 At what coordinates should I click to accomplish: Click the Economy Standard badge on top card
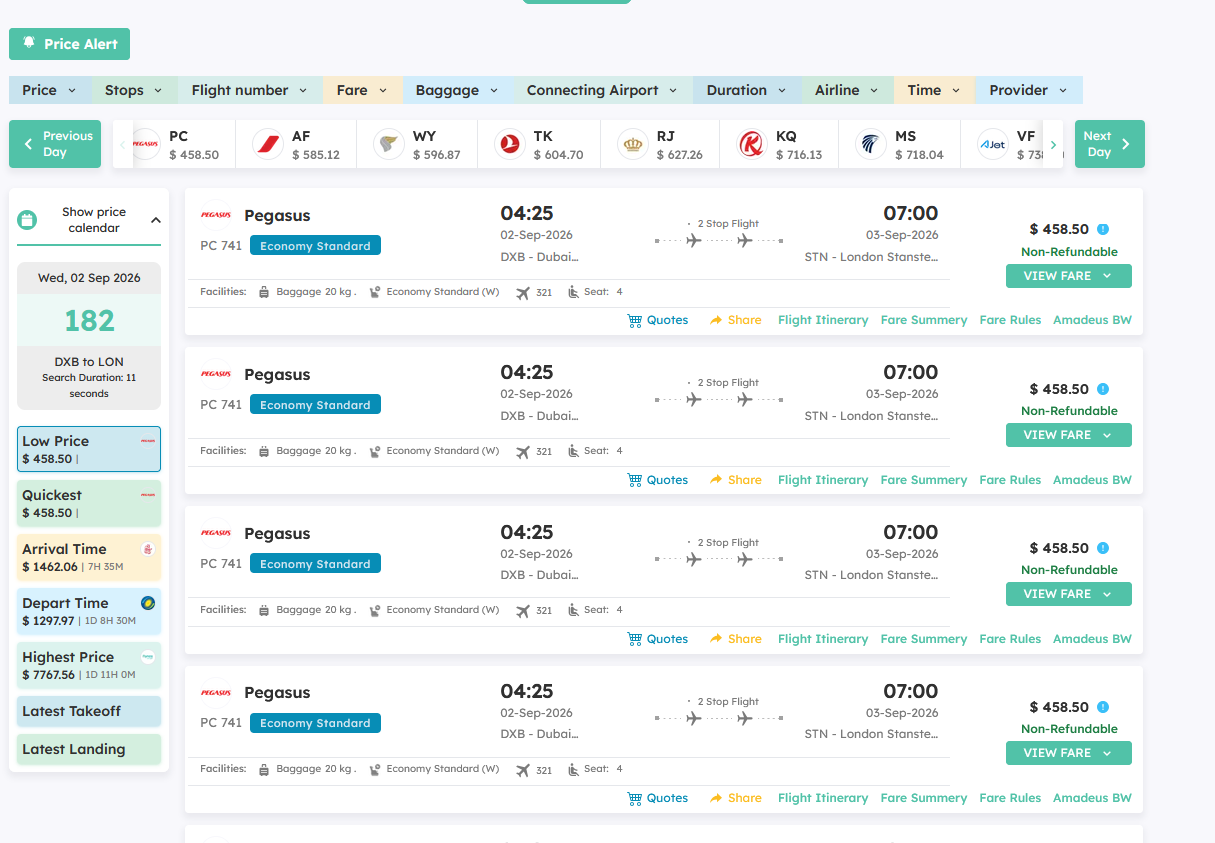(315, 246)
